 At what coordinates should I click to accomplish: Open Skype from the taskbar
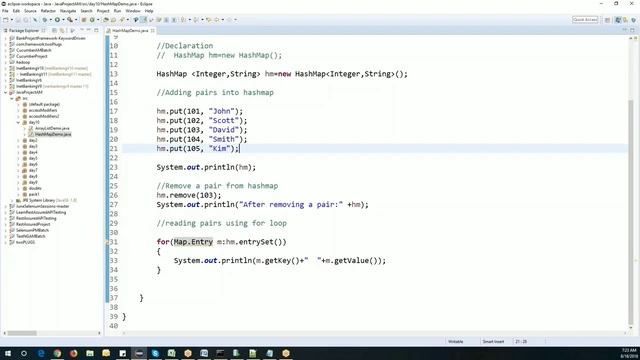pyautogui.click(x=155, y=353)
